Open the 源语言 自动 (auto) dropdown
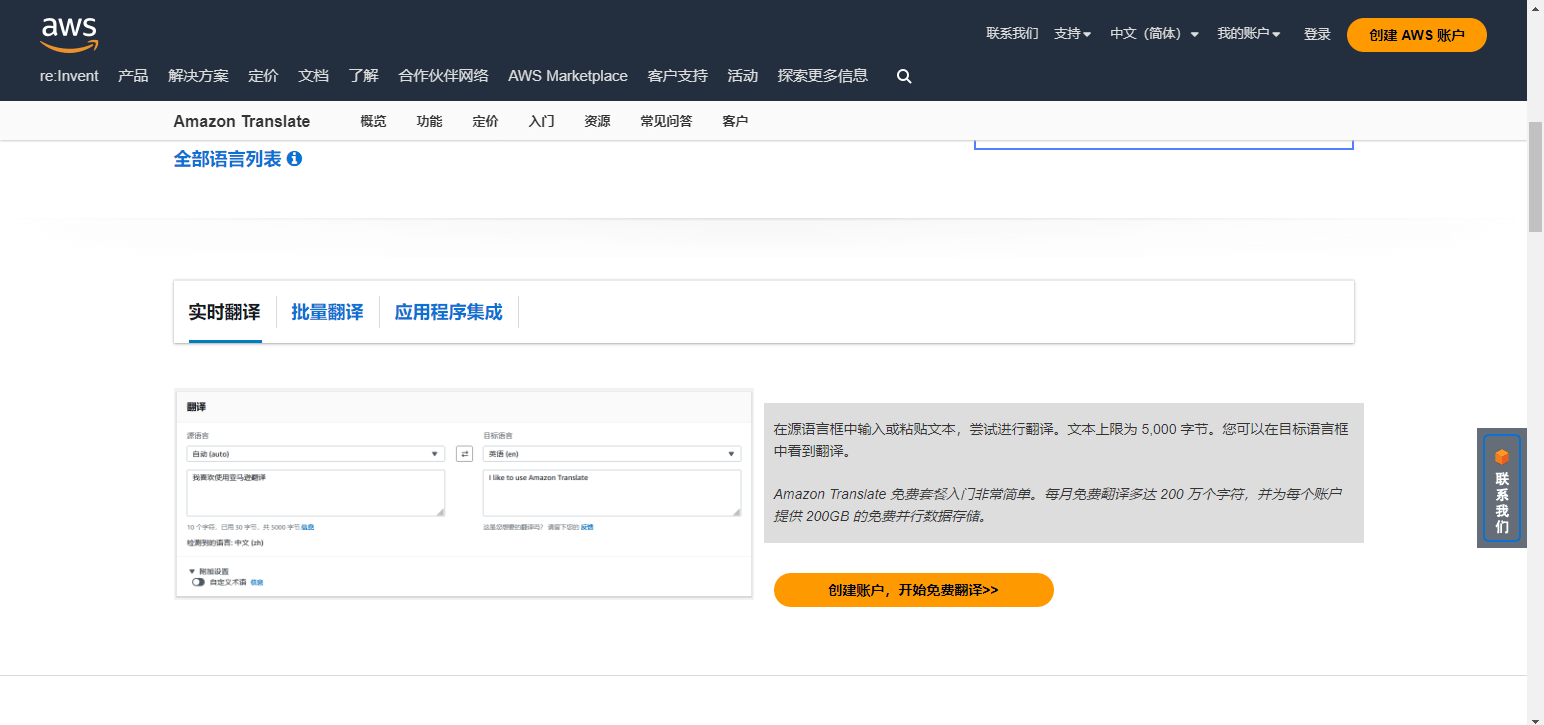1544x725 pixels. [x=315, y=454]
